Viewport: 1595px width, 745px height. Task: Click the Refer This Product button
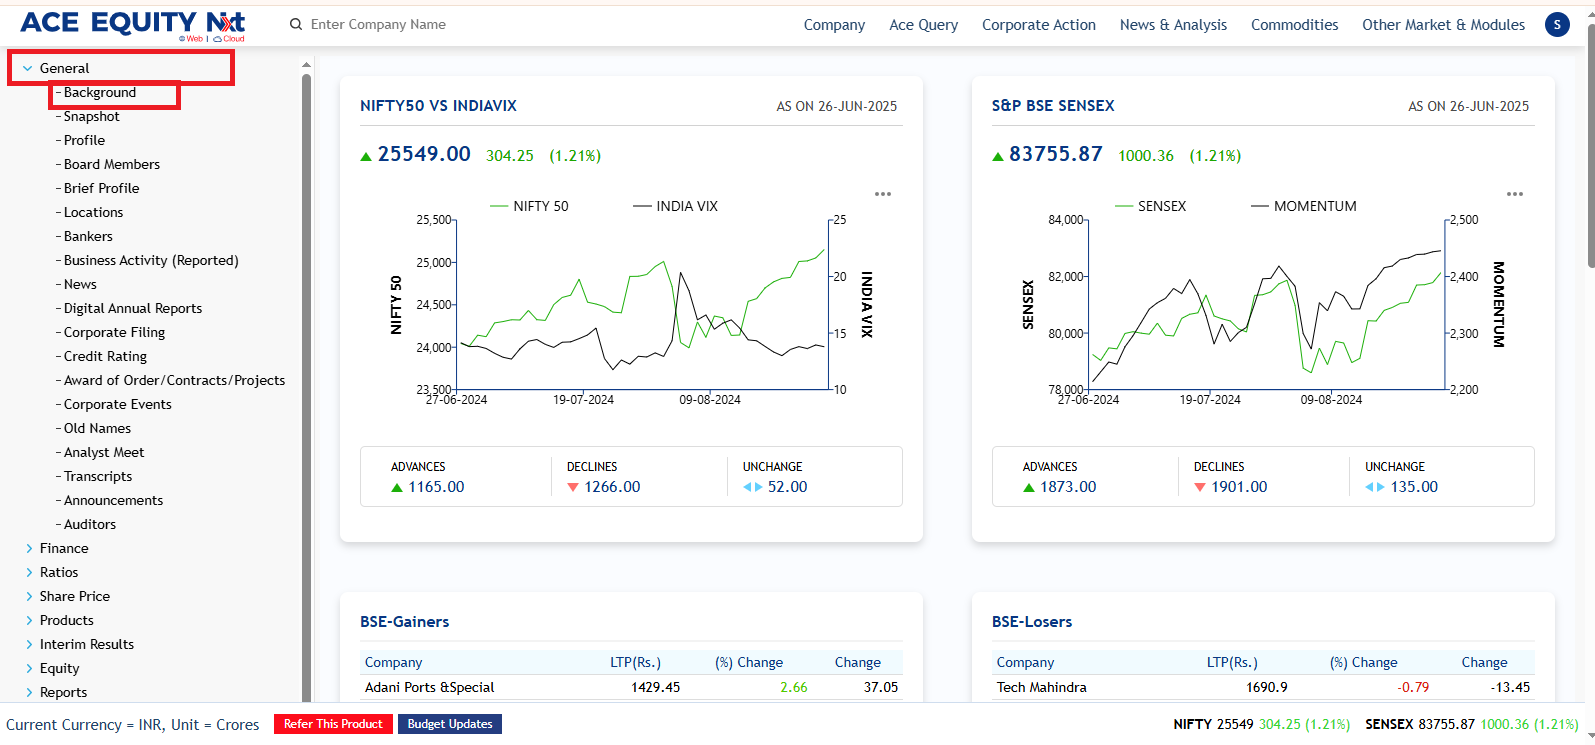coord(333,724)
